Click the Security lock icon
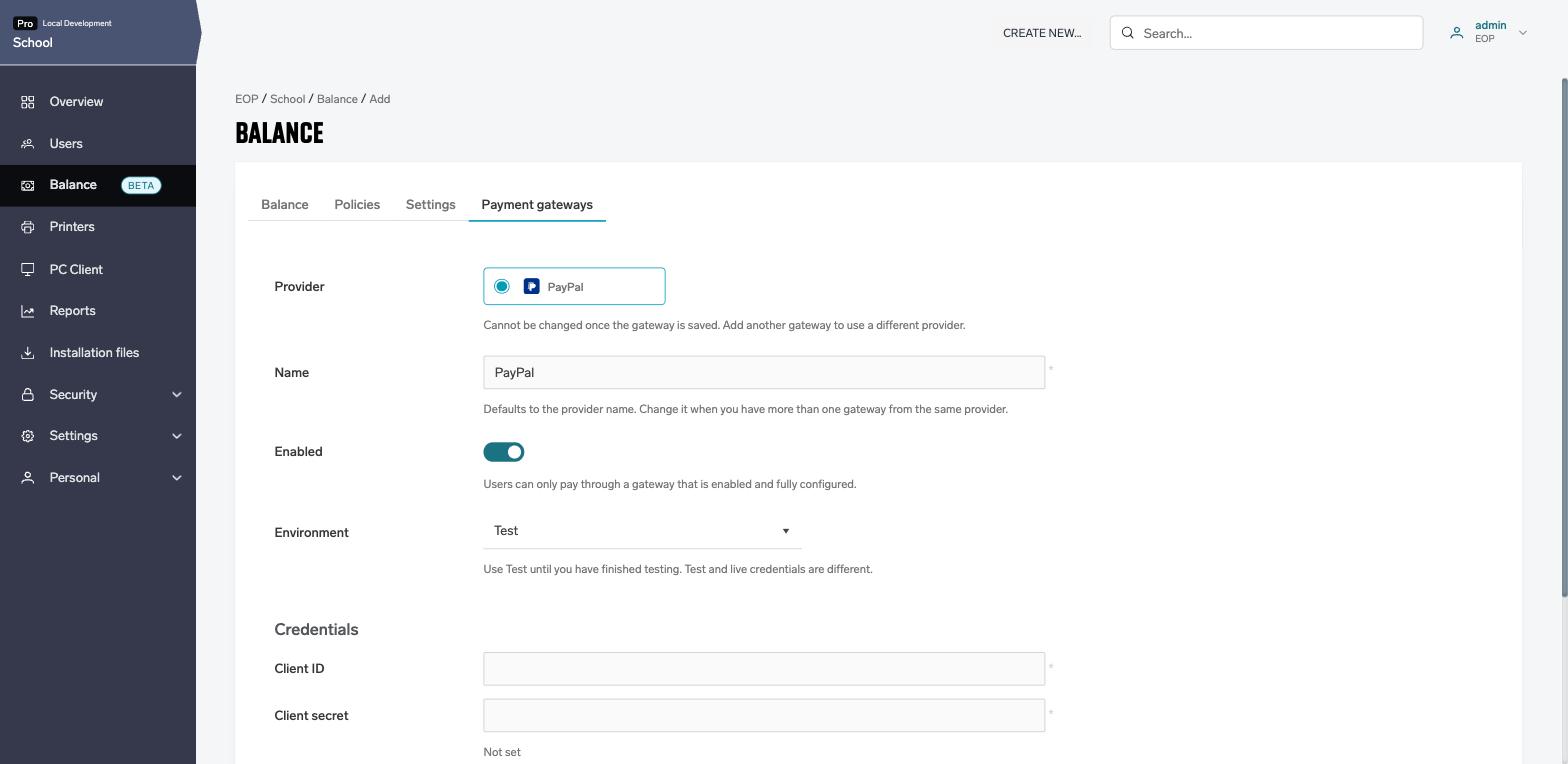Screen dimensions: 1568x764 point(28,395)
